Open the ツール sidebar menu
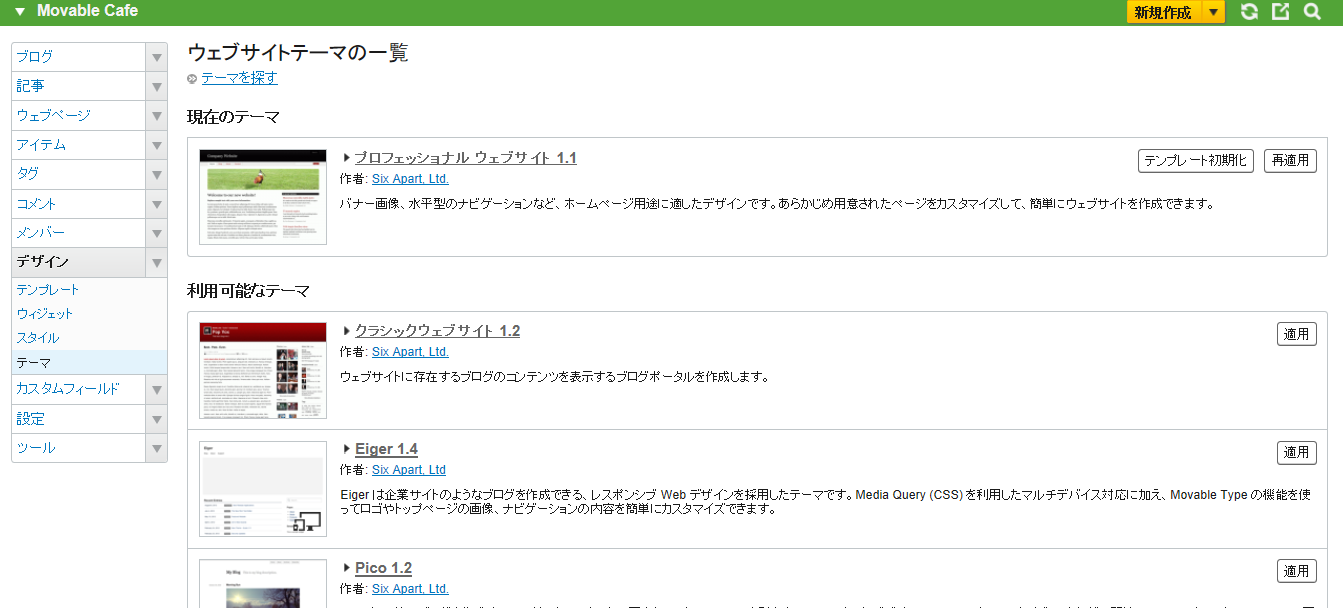 coord(78,448)
